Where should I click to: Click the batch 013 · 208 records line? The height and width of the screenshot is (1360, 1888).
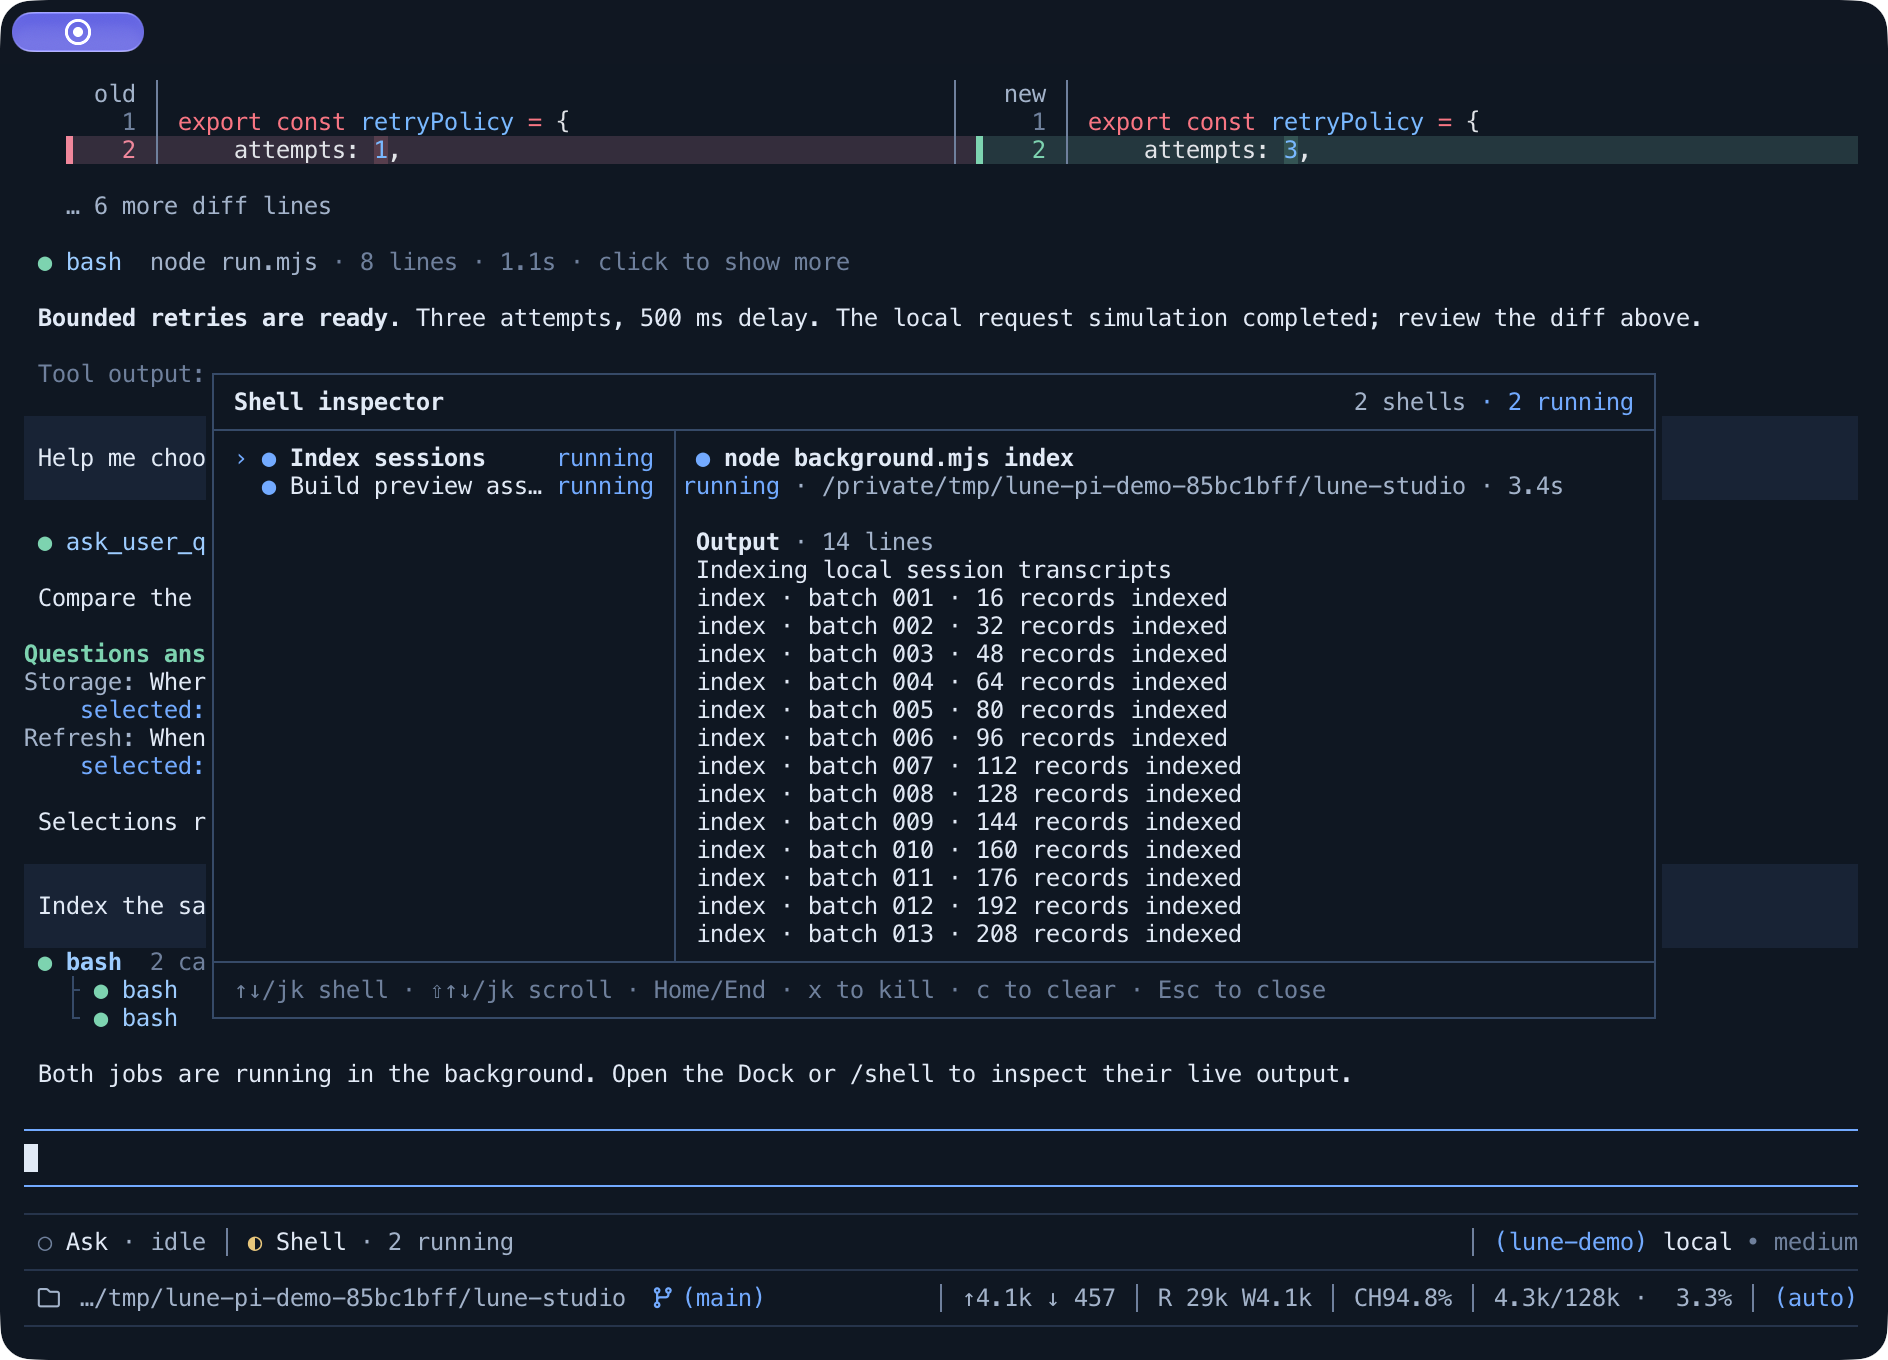pyautogui.click(x=969, y=934)
